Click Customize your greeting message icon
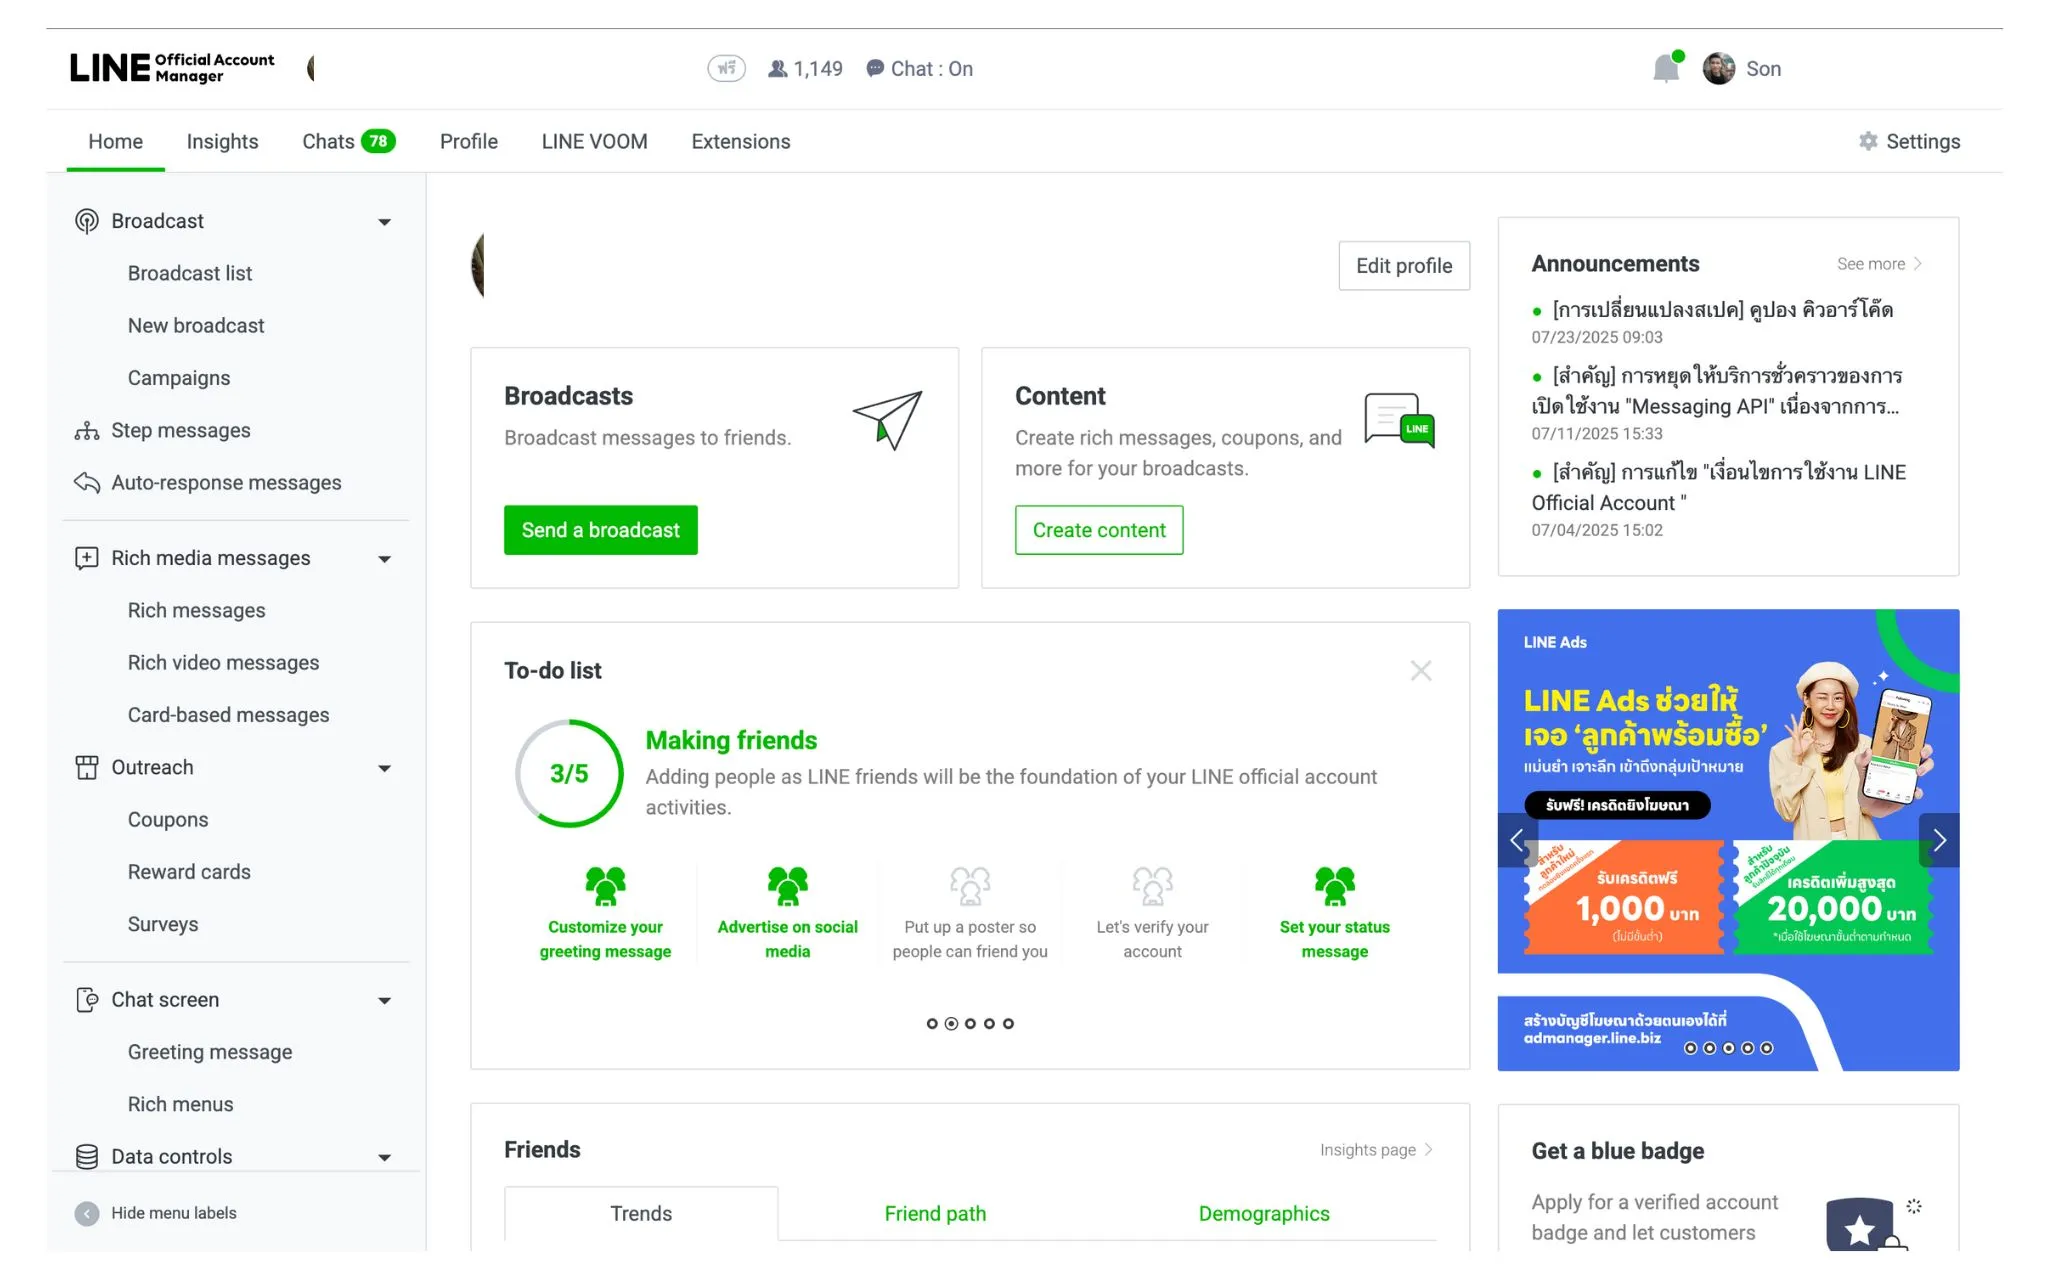 pos(605,885)
